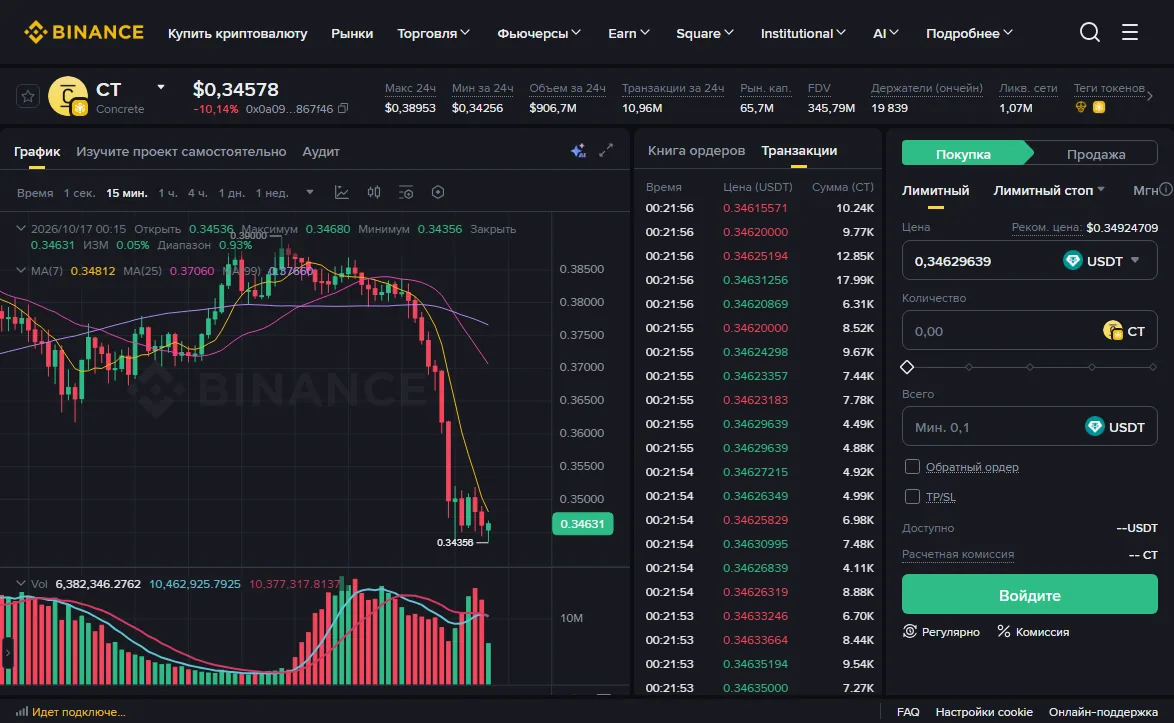
Task: Expand the Фьючерсы menu
Action: [x=539, y=33]
